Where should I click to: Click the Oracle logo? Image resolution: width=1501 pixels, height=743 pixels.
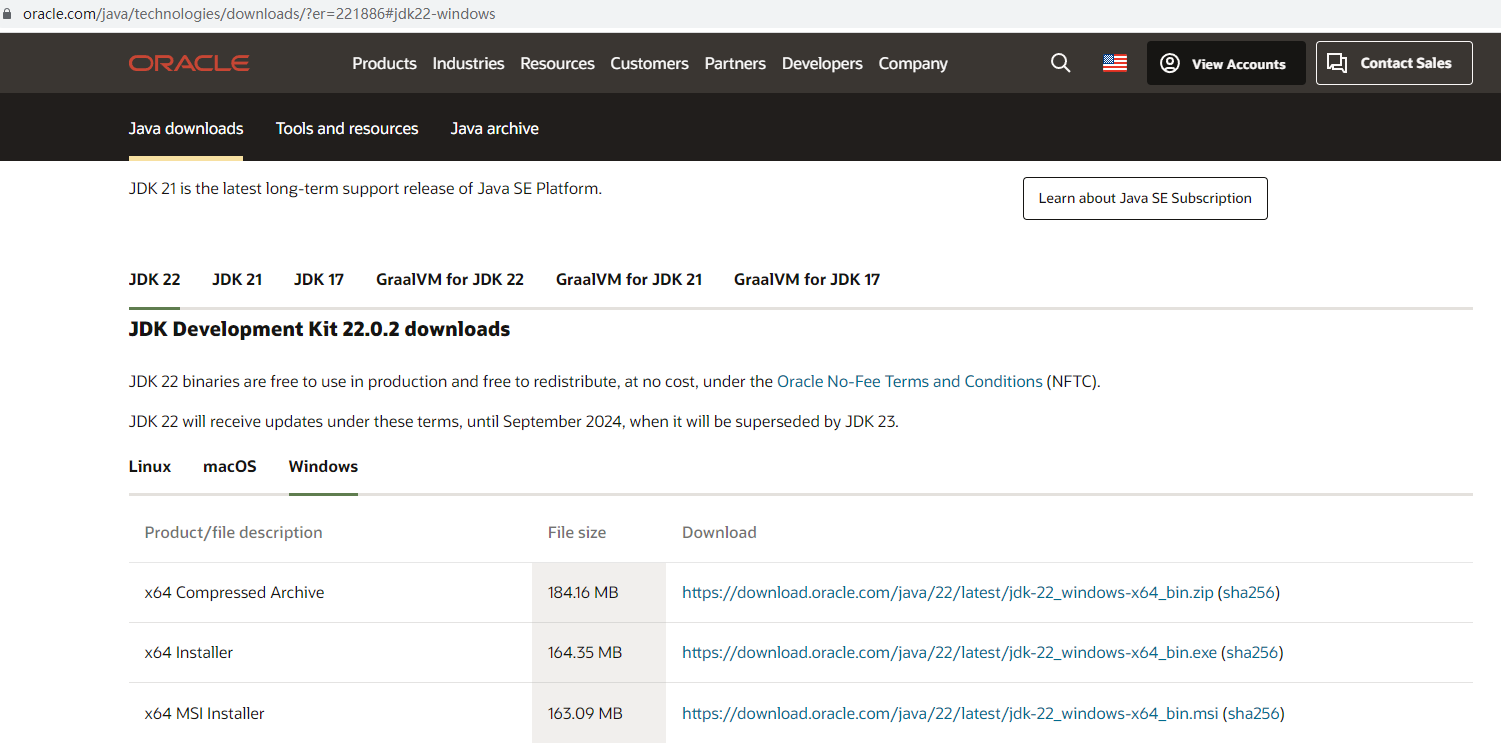tap(189, 63)
